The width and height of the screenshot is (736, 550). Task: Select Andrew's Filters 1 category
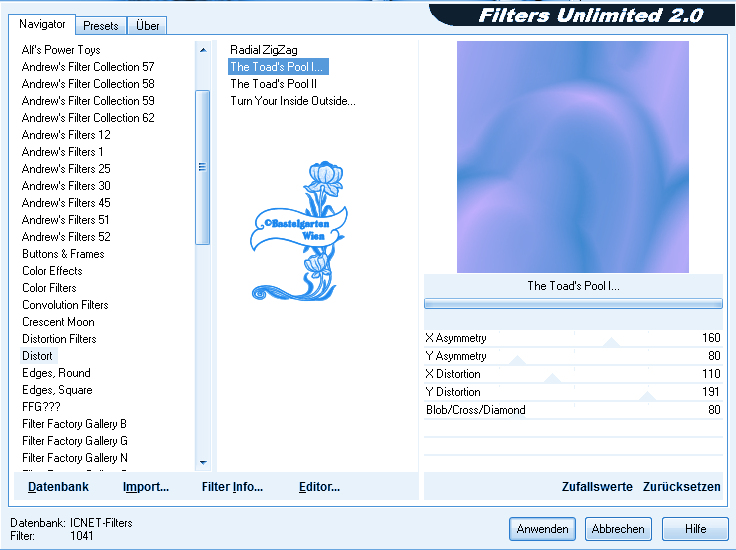tap(62, 152)
